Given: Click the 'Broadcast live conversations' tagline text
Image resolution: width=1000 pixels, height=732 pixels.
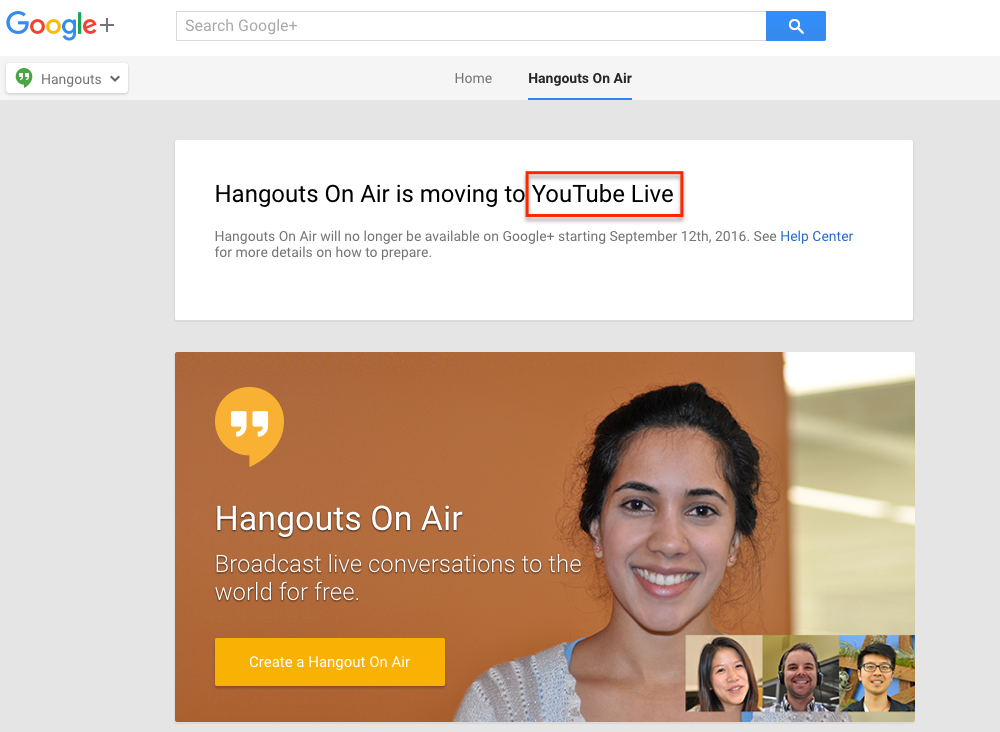Looking at the screenshot, I should (x=398, y=578).
